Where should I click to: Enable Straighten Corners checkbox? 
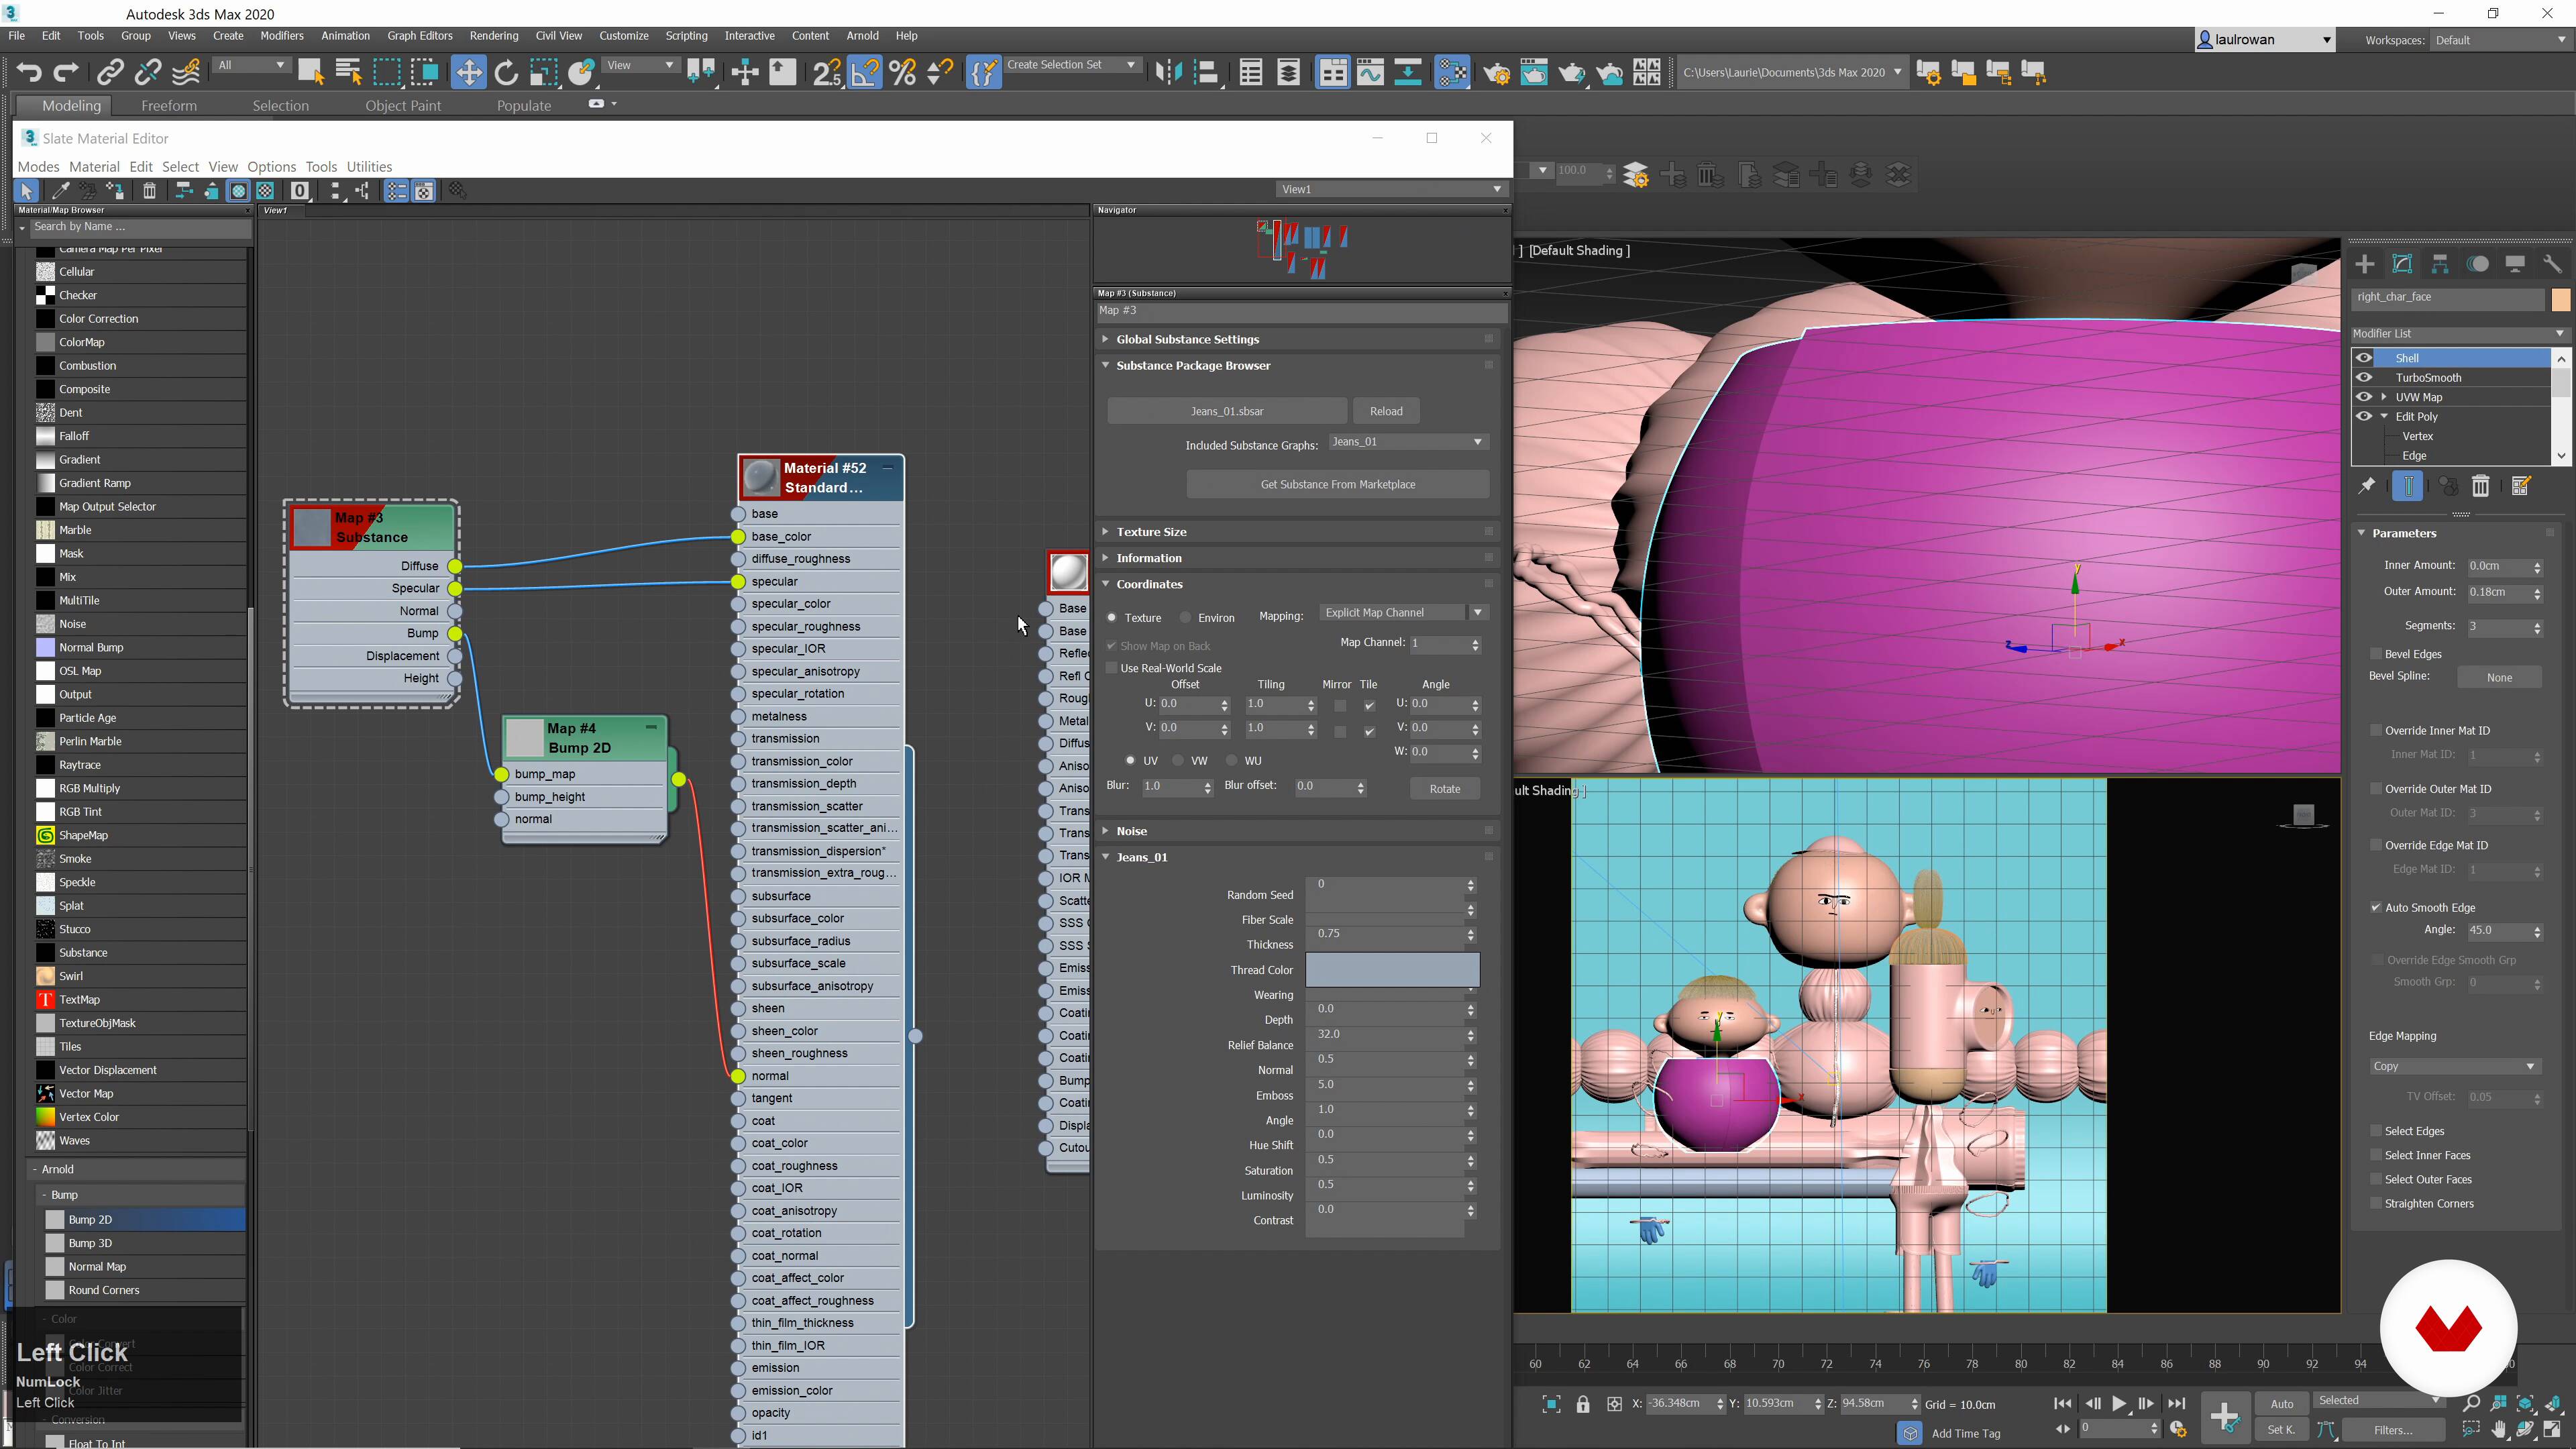click(x=2376, y=1204)
